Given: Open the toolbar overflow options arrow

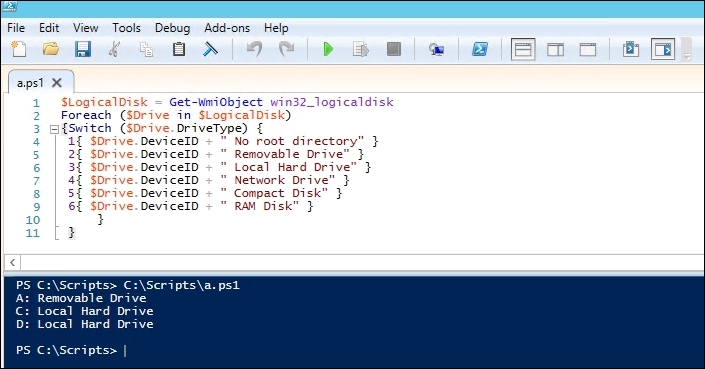Looking at the screenshot, I should click(x=687, y=56).
